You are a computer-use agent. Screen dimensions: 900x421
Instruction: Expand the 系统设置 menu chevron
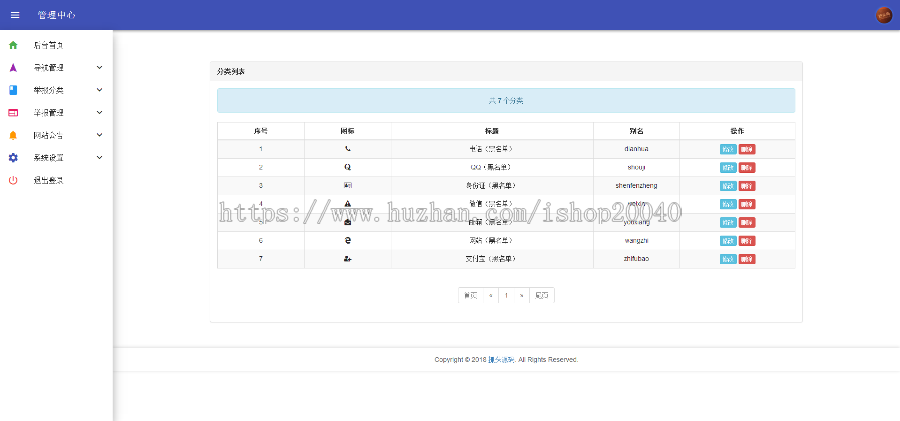(99, 158)
